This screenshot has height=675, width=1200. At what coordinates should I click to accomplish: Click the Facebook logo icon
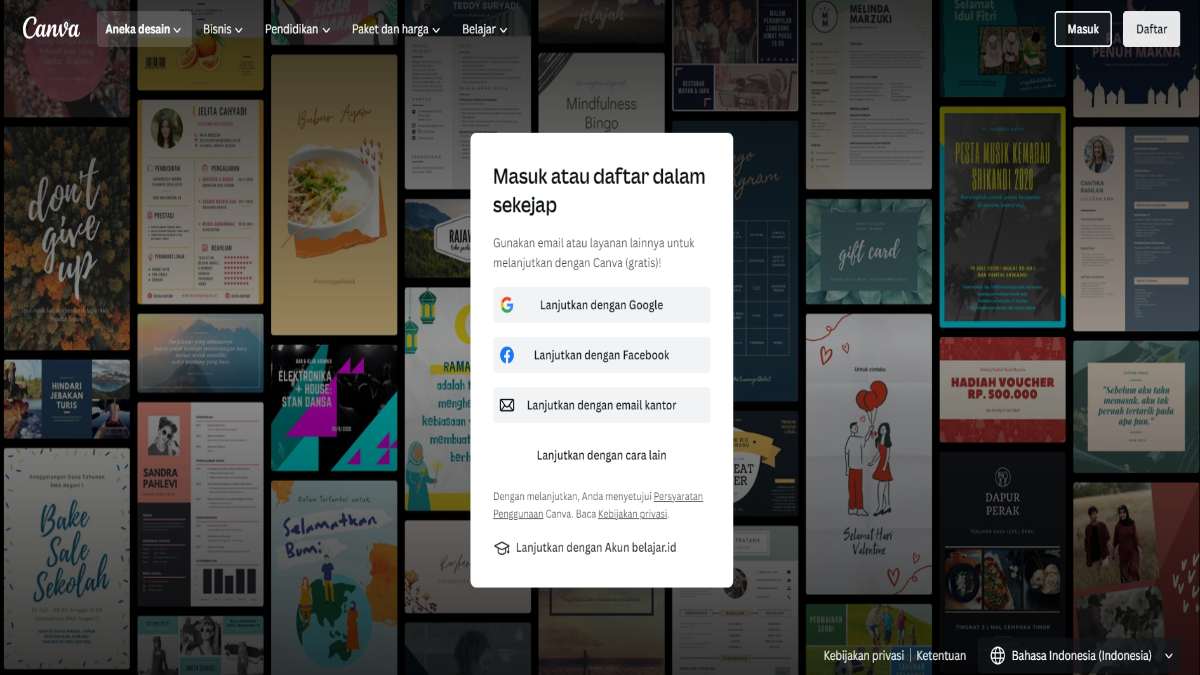click(507, 355)
